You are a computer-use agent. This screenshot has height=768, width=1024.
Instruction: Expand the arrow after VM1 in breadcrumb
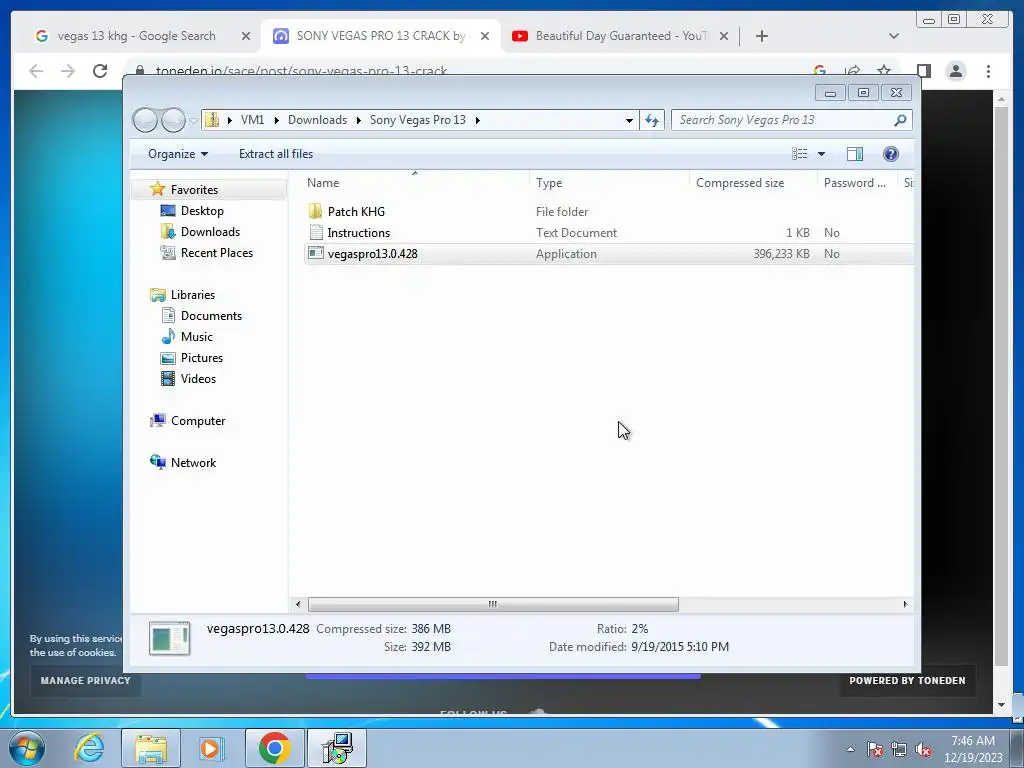[277, 120]
